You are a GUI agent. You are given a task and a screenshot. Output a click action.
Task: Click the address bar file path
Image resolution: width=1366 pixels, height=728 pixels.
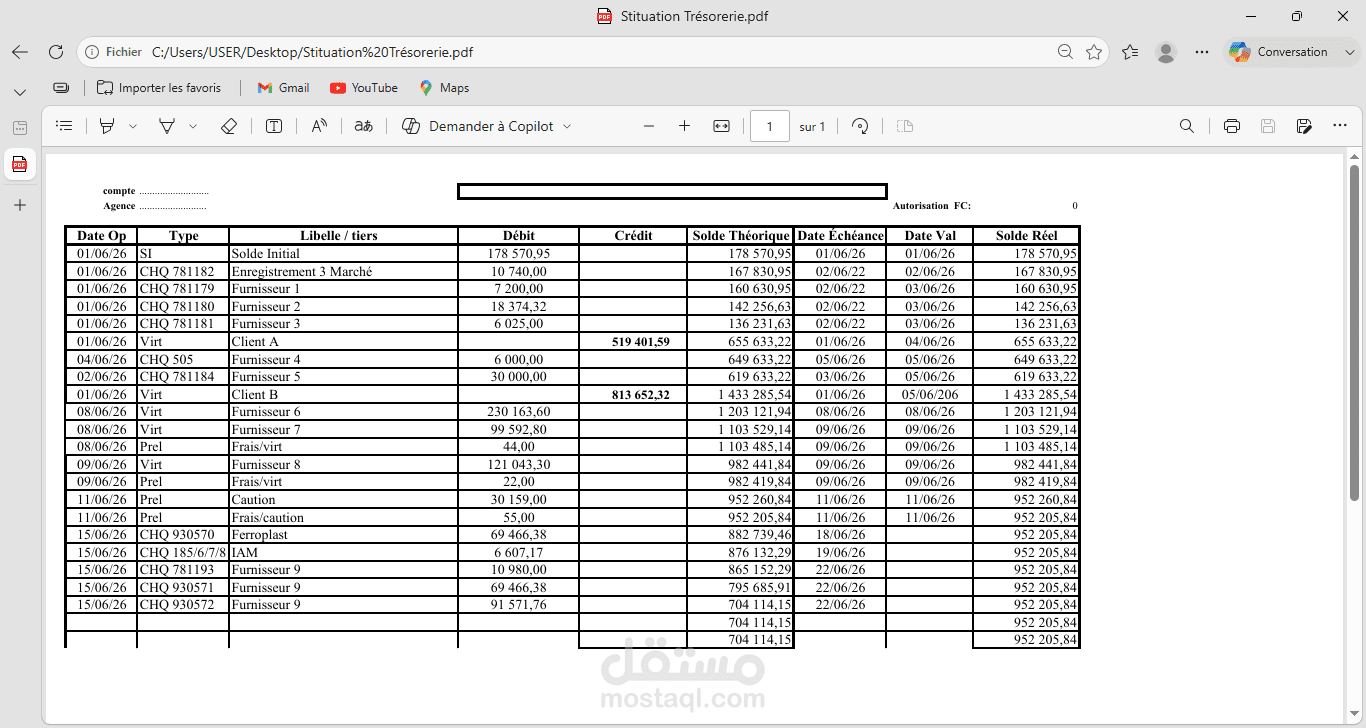point(313,52)
